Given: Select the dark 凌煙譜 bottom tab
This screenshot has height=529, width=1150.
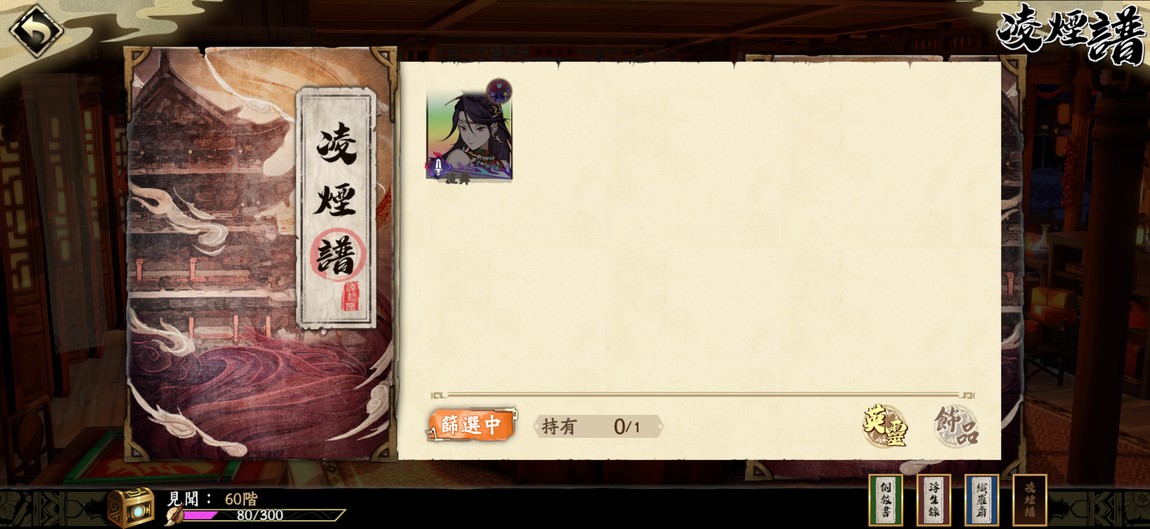Looking at the screenshot, I should (x=1030, y=500).
